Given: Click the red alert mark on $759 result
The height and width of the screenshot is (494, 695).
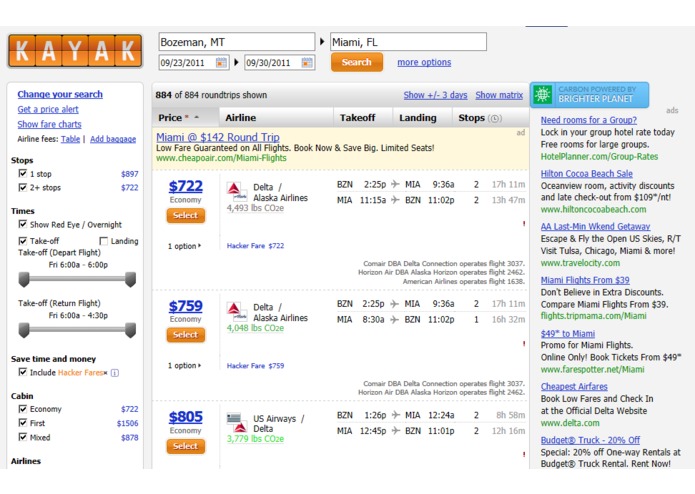Looking at the screenshot, I should click(524, 343).
